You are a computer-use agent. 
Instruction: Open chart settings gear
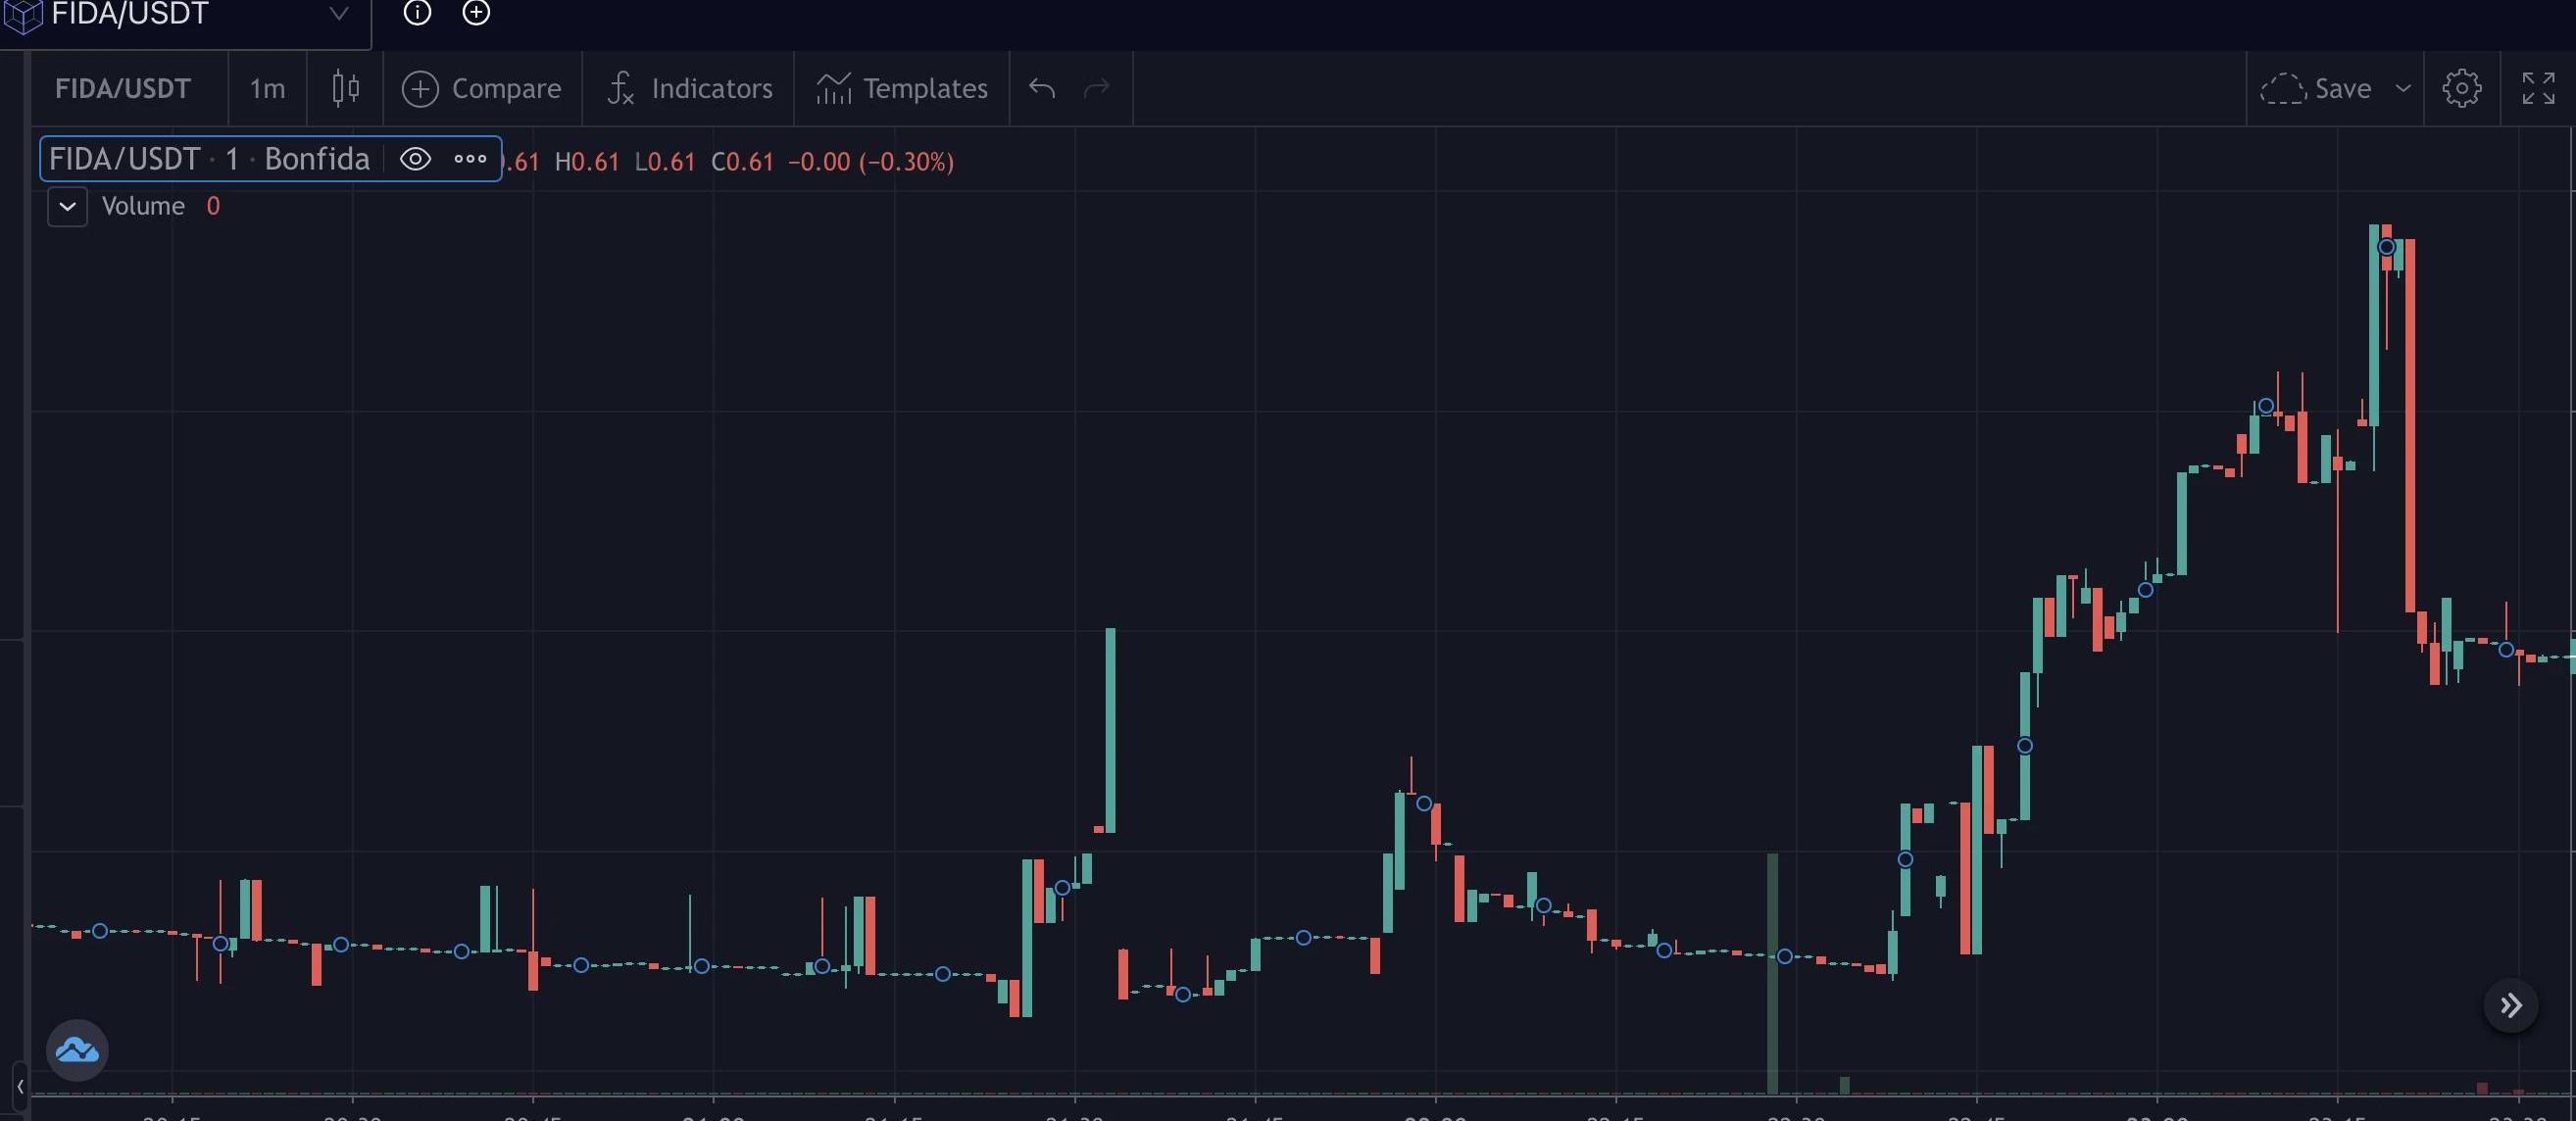coord(2461,89)
